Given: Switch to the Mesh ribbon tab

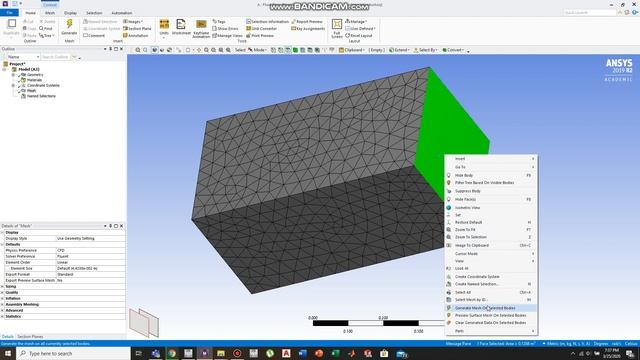Looking at the screenshot, I should (x=50, y=13).
